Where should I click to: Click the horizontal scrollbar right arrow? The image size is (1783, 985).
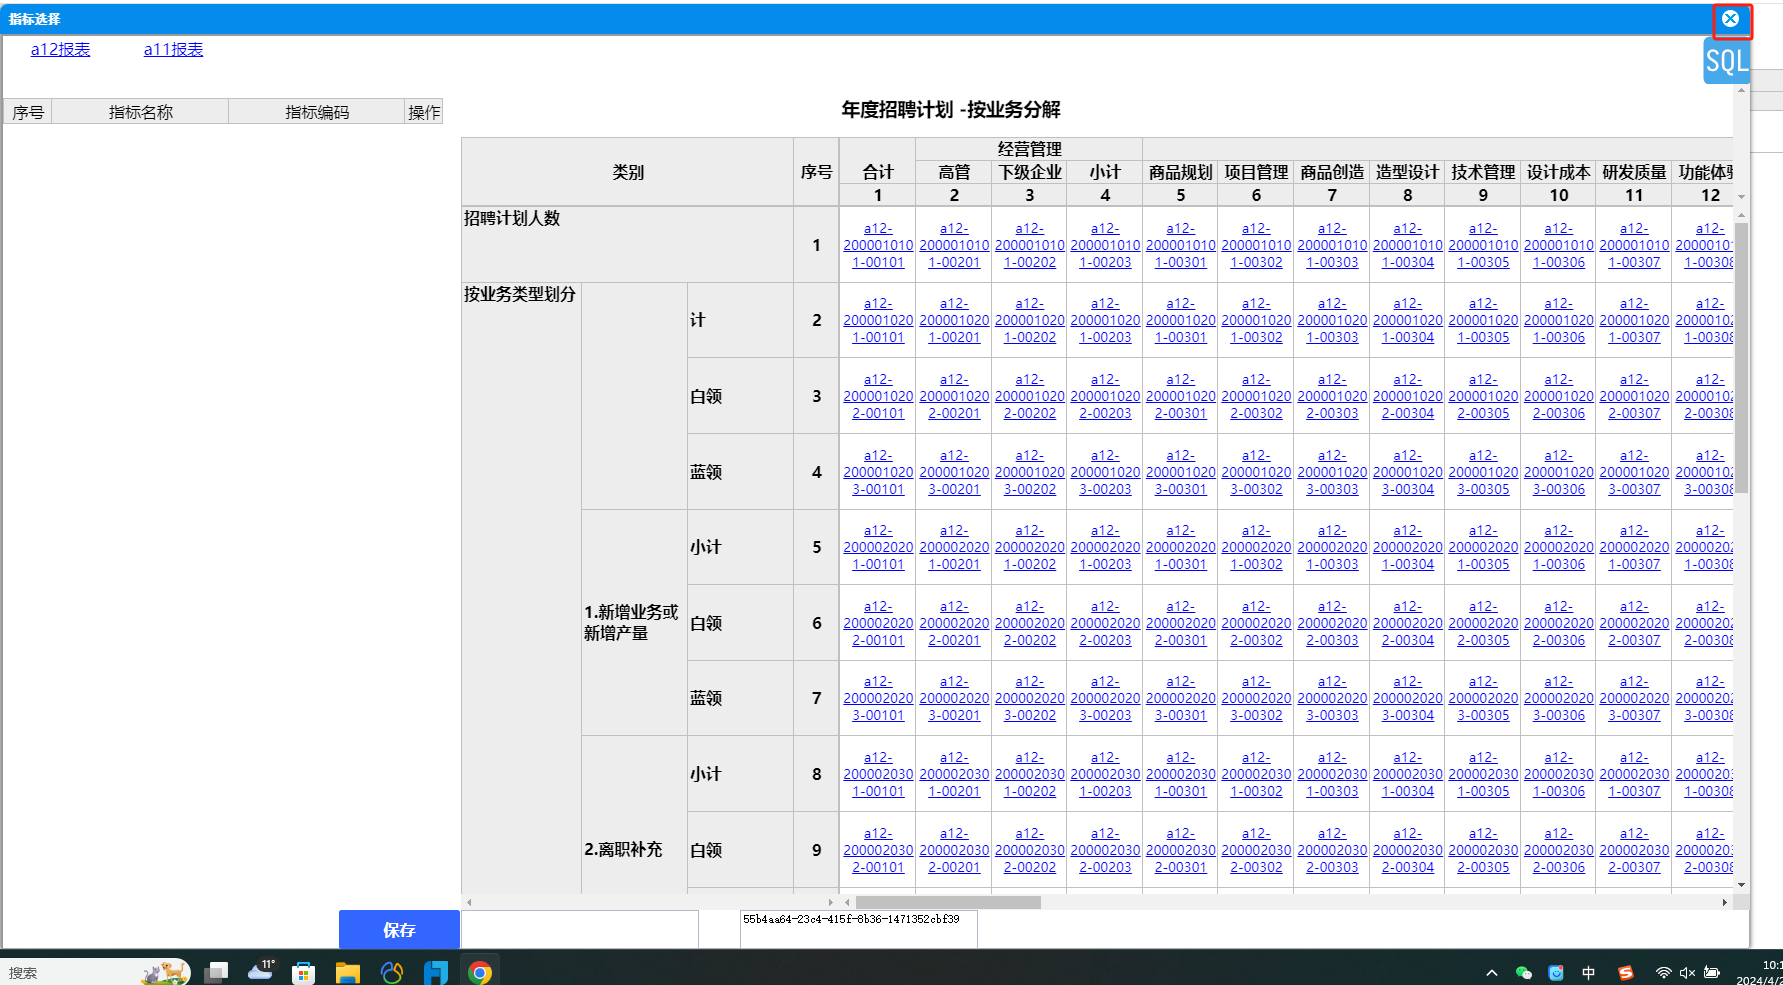[x=1725, y=902]
